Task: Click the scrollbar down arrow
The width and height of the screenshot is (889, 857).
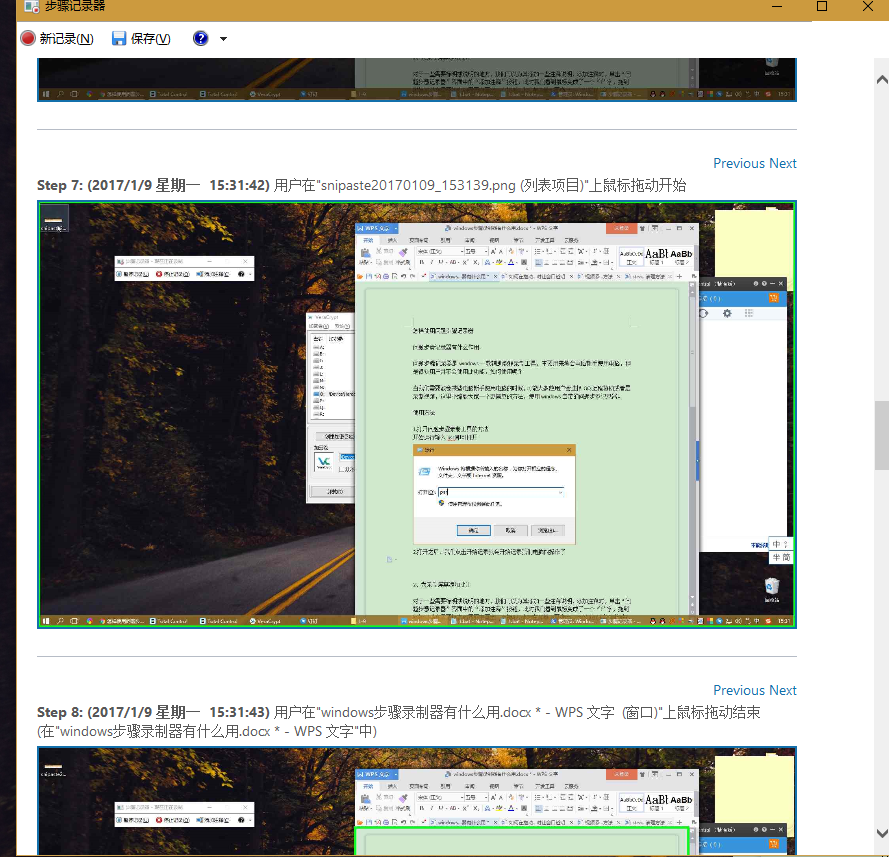Action: (x=881, y=833)
